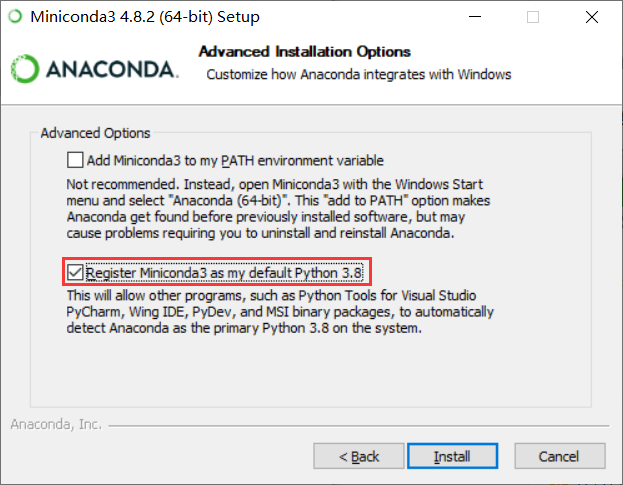Click the ANACONDA wordmark in the header
This screenshot has width=623, height=485.
click(110, 68)
